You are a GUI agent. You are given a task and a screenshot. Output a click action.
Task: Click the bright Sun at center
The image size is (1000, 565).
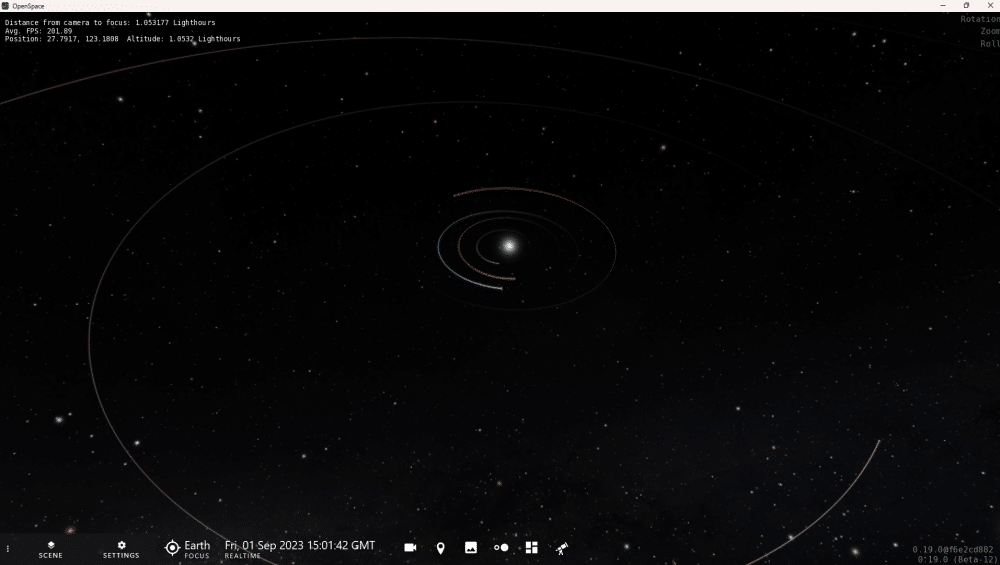point(508,246)
